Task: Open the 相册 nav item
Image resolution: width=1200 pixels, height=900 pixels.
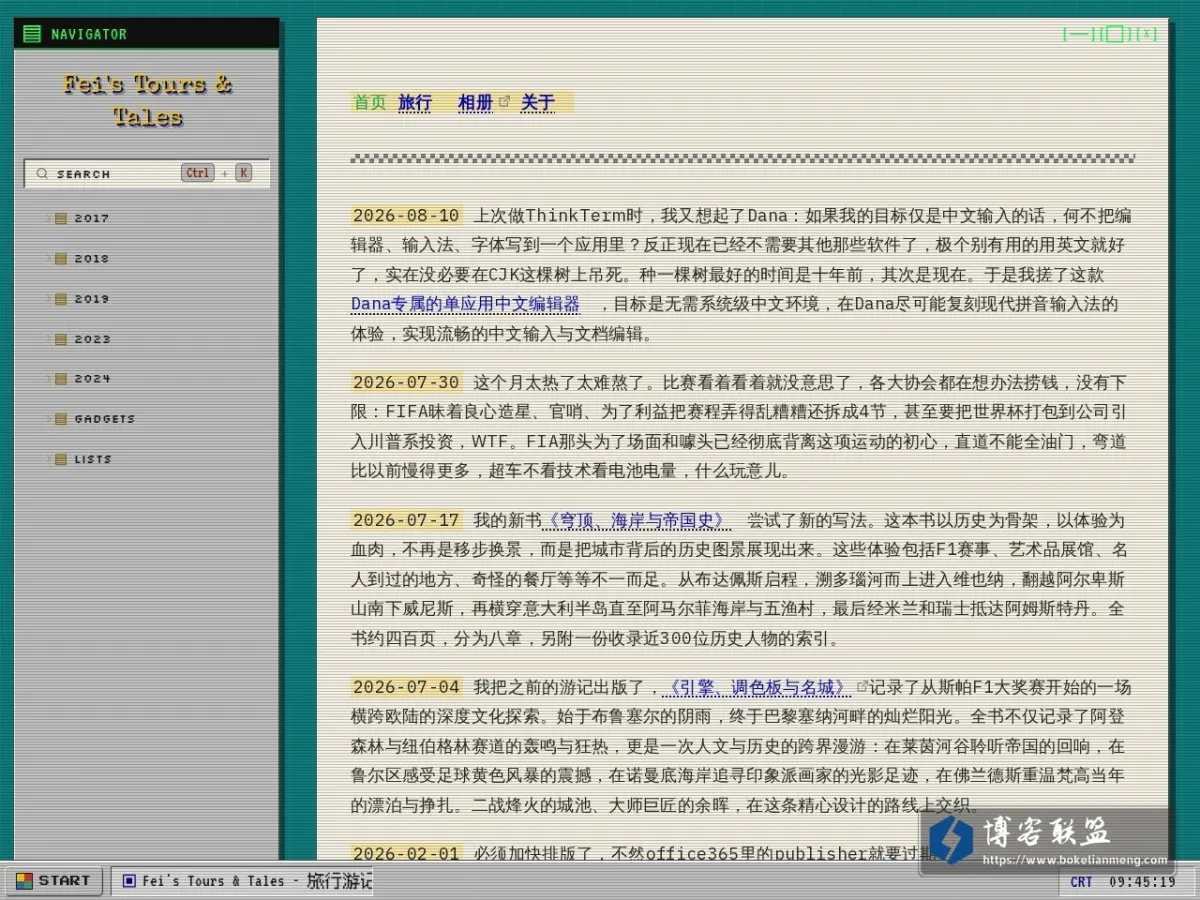Action: [x=475, y=102]
